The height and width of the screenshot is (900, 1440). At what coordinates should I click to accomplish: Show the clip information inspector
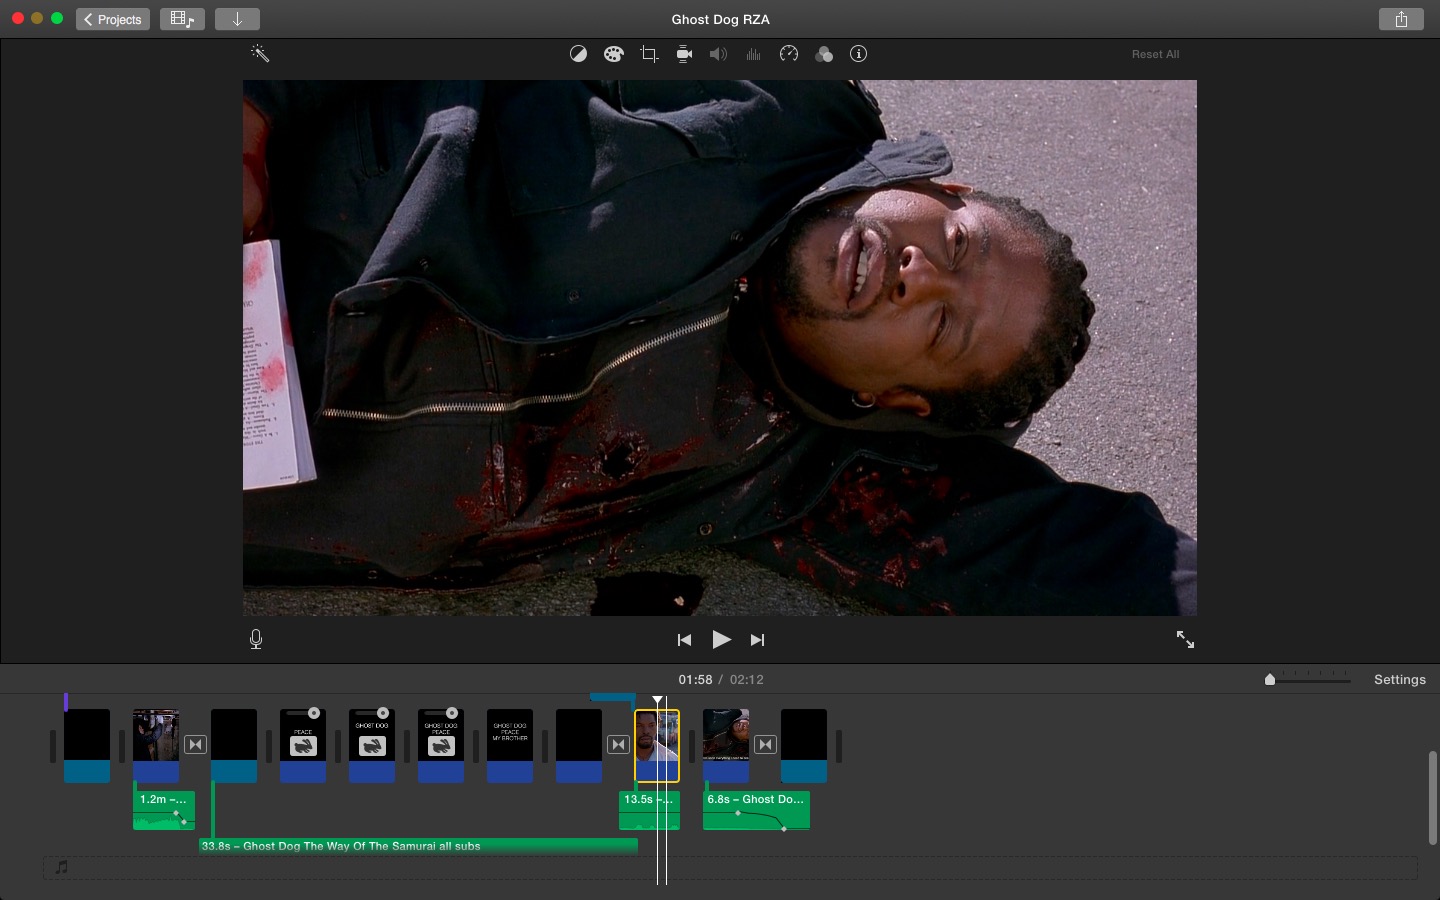[x=858, y=54]
